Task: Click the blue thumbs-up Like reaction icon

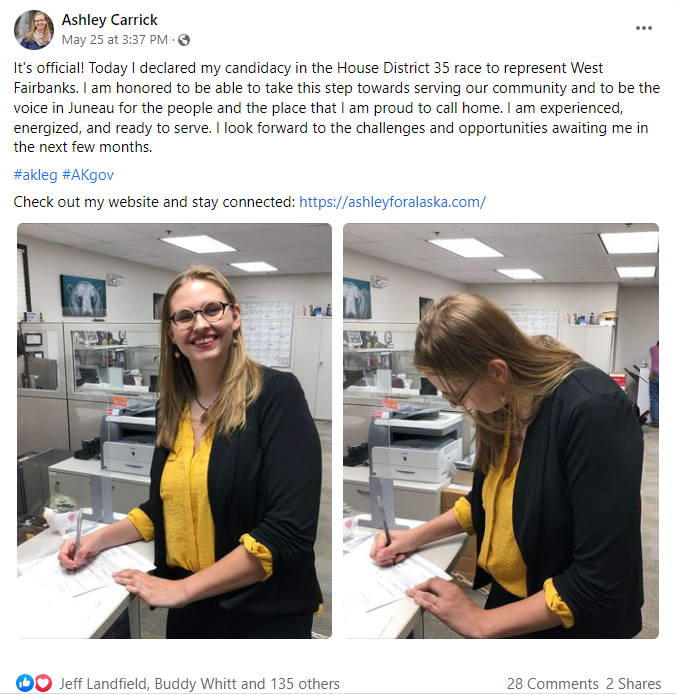Action: click(25, 683)
